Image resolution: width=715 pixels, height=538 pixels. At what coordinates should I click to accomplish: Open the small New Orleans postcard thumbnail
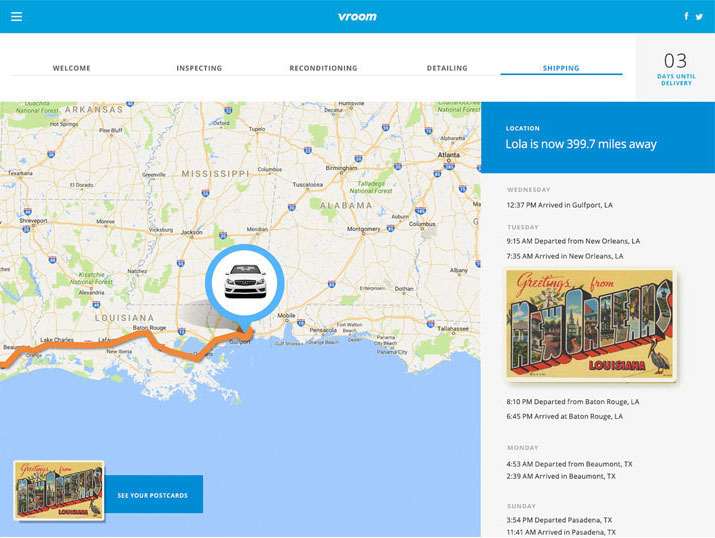(x=59, y=490)
